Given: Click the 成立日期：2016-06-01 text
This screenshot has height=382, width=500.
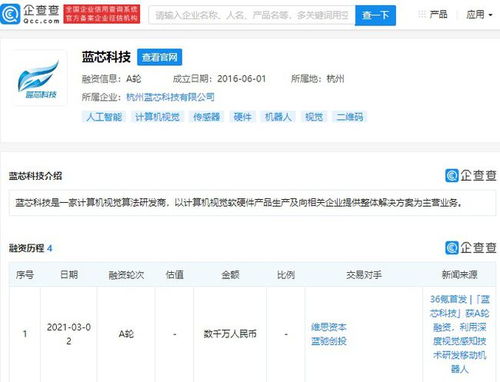Looking at the screenshot, I should point(219,79).
